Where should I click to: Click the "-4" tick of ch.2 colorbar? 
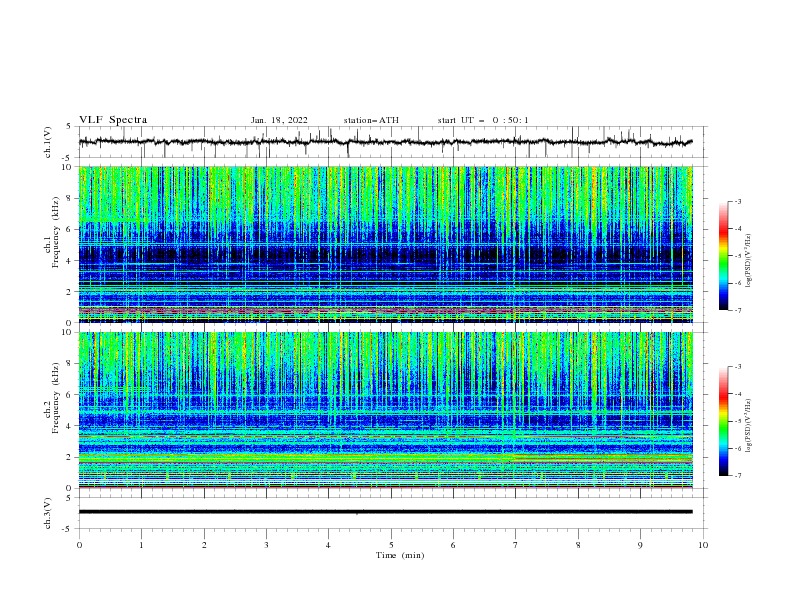[737, 394]
